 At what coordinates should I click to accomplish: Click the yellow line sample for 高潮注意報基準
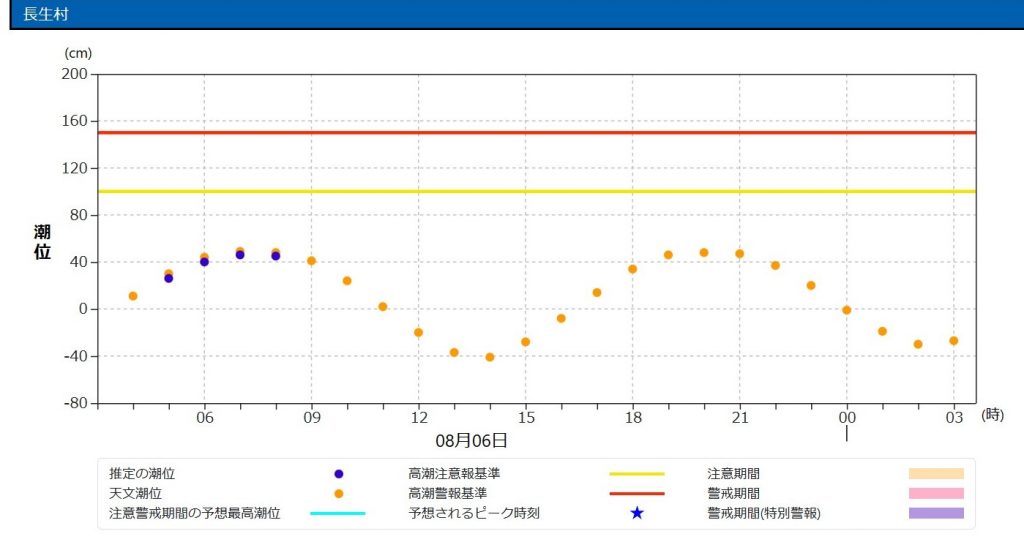click(637, 474)
